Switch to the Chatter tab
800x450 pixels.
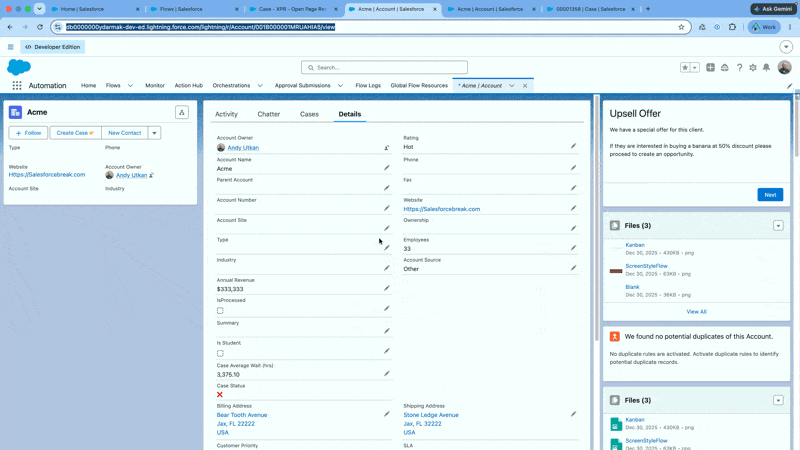(268, 114)
